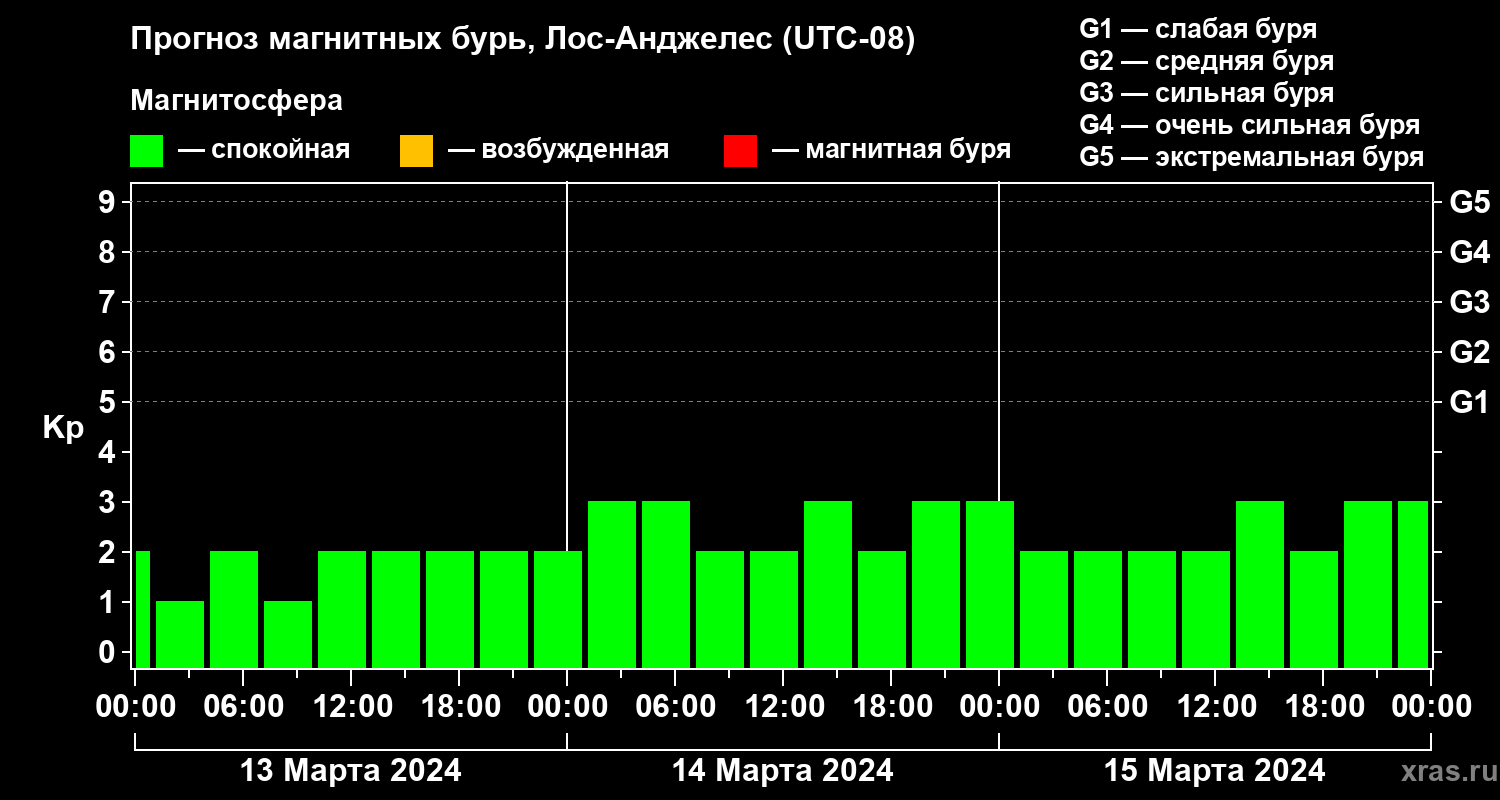Click the '18:00' time label for 13 Марта
Image resolution: width=1500 pixels, height=800 pixels.
click(459, 706)
